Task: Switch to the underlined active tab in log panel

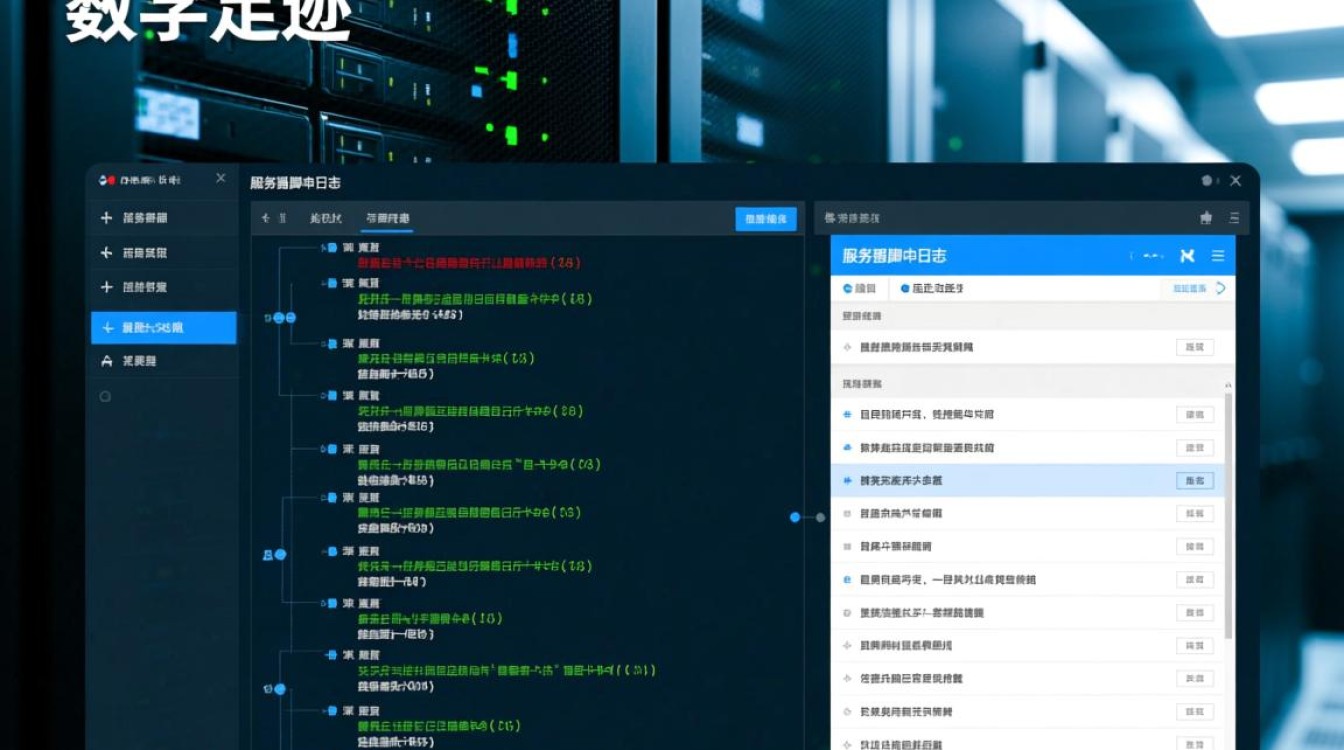Action: [387, 218]
